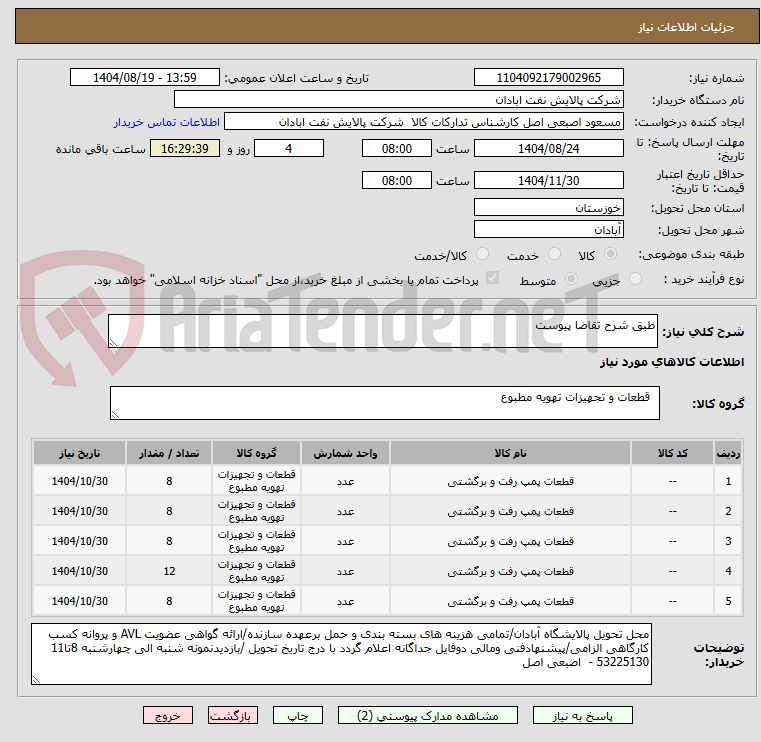The image size is (761, 742).
Task: Click the شرح کلی نیاز text area
Action: 382,331
